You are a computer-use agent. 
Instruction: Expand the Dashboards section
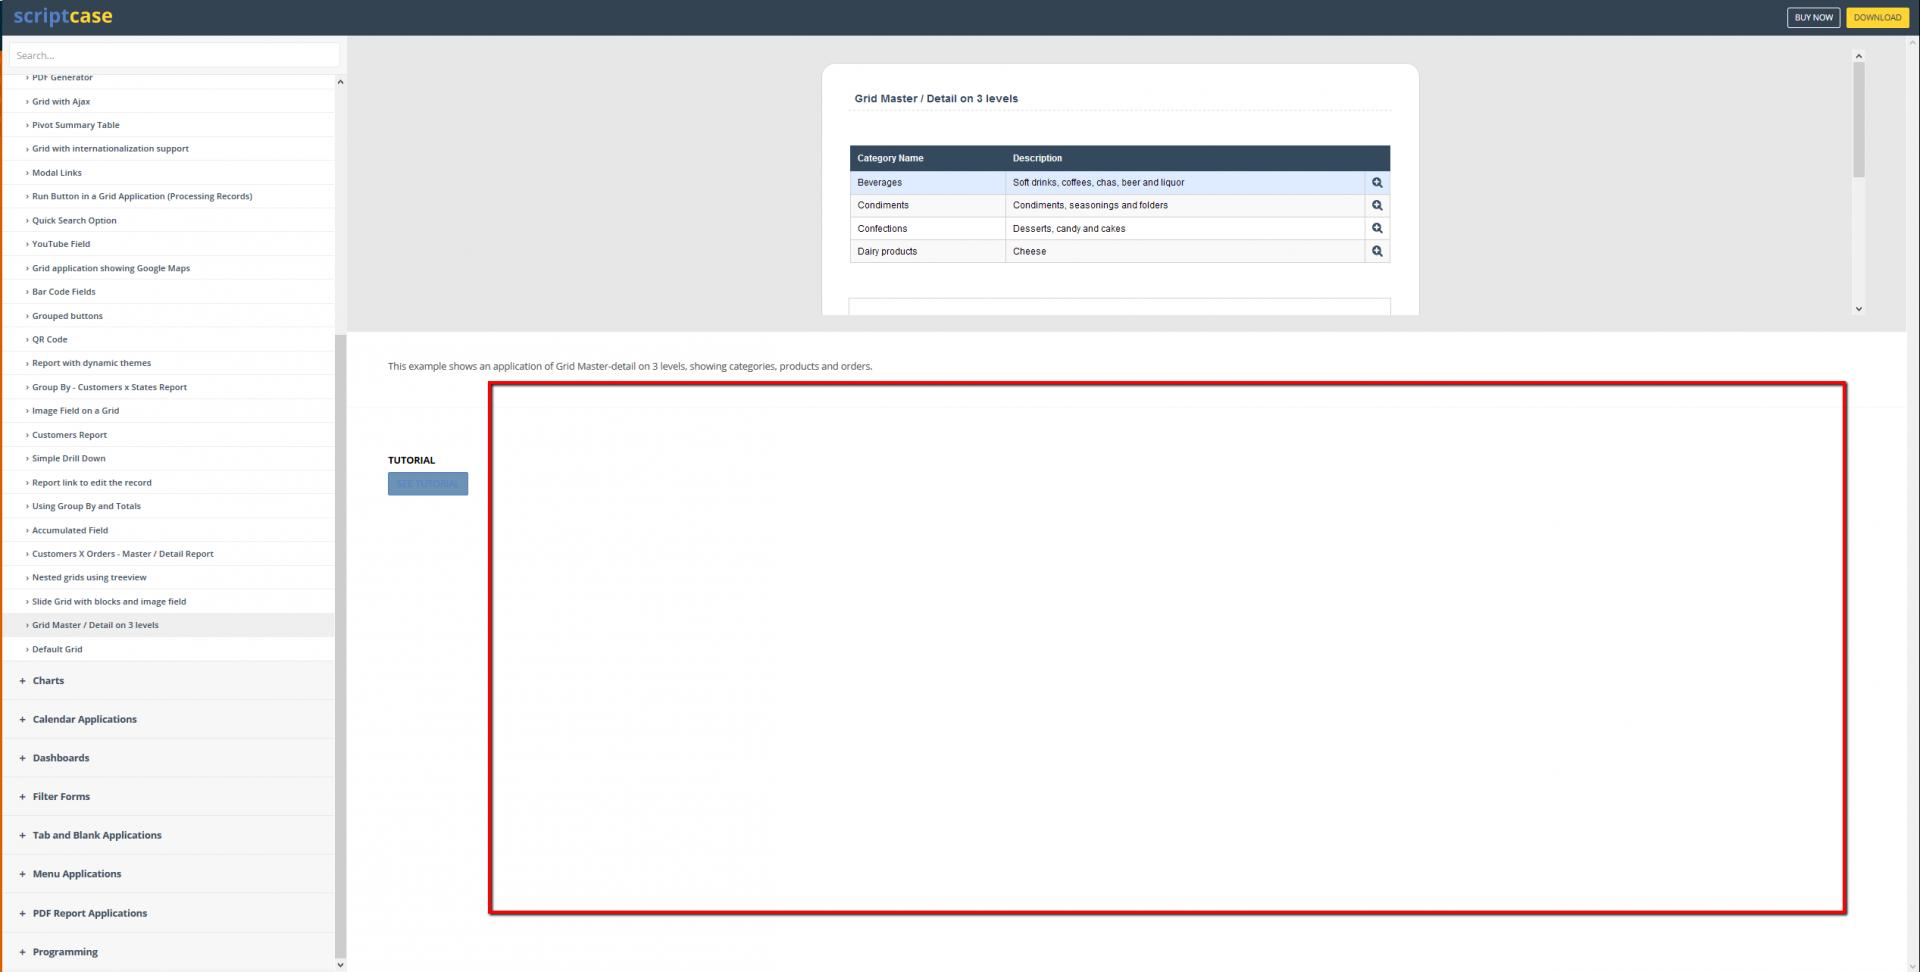(x=168, y=758)
